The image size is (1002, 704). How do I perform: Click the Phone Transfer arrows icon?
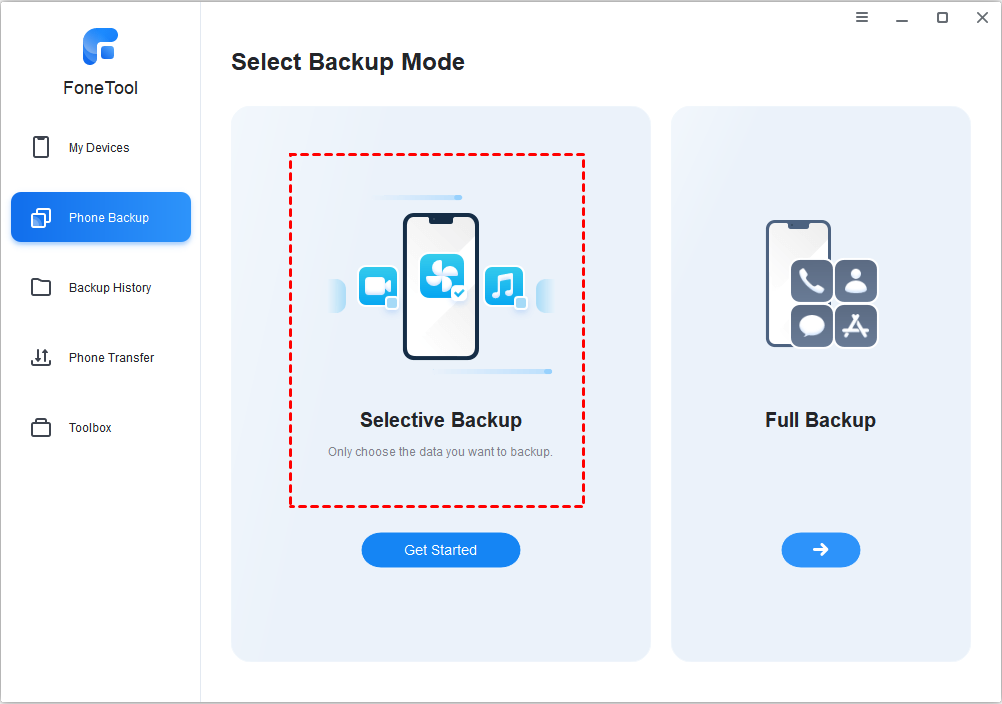[41, 357]
